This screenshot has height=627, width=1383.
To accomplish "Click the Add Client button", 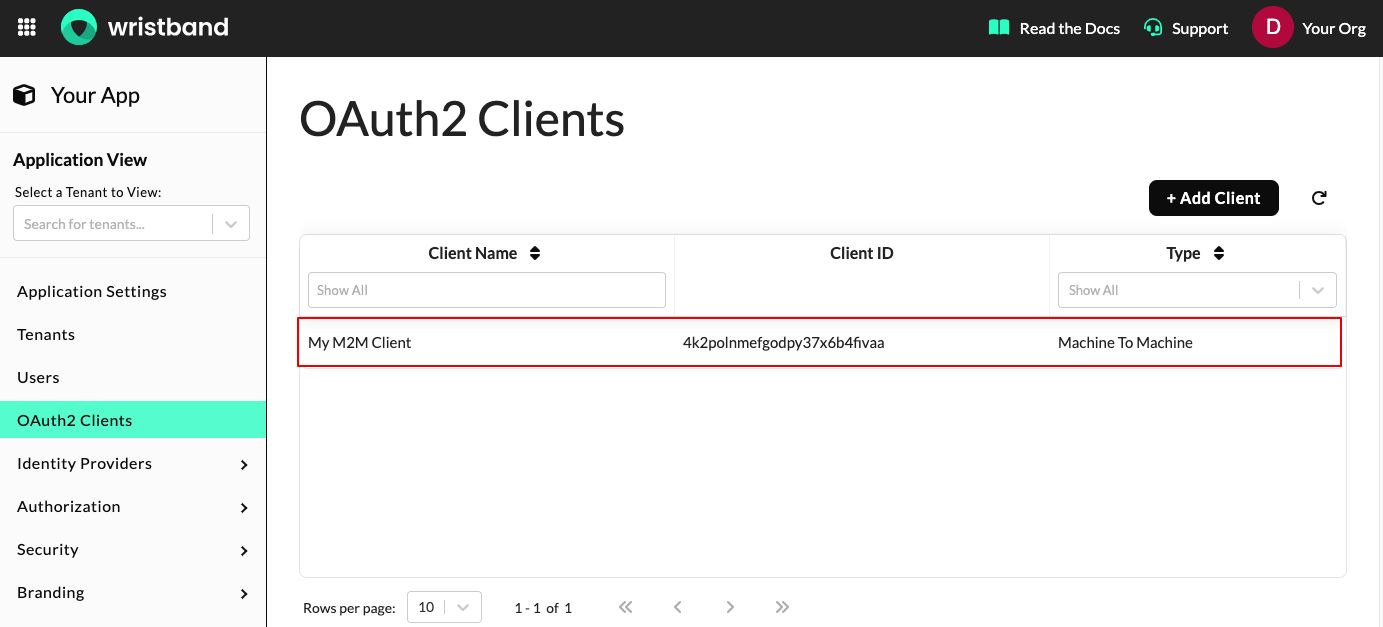I will point(1213,198).
